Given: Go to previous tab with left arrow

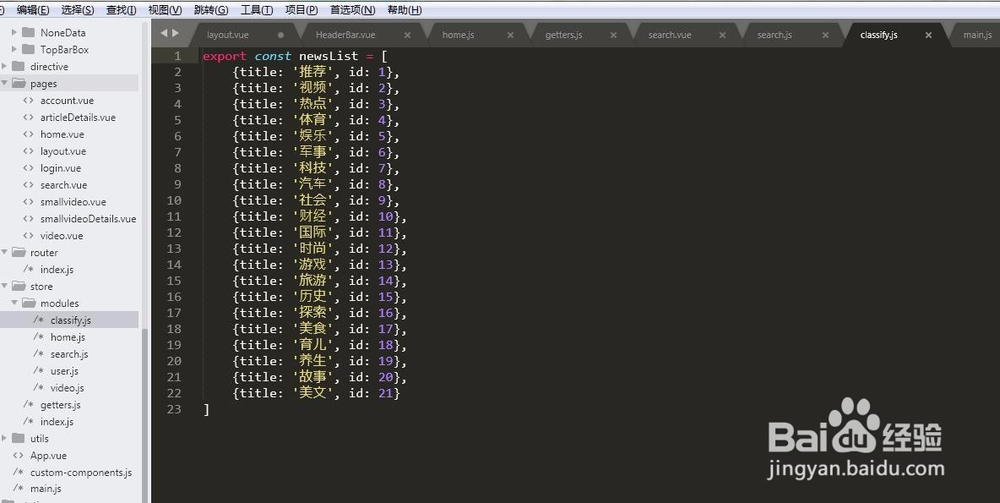Looking at the screenshot, I should 164,33.
